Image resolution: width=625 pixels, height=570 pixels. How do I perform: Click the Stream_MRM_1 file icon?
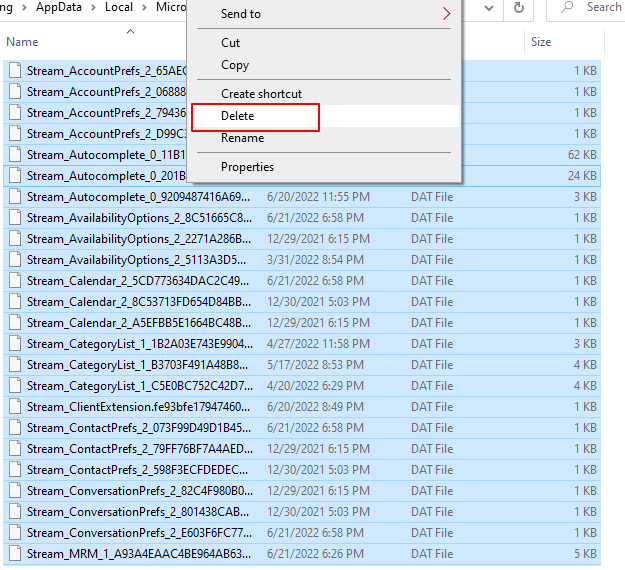14,553
